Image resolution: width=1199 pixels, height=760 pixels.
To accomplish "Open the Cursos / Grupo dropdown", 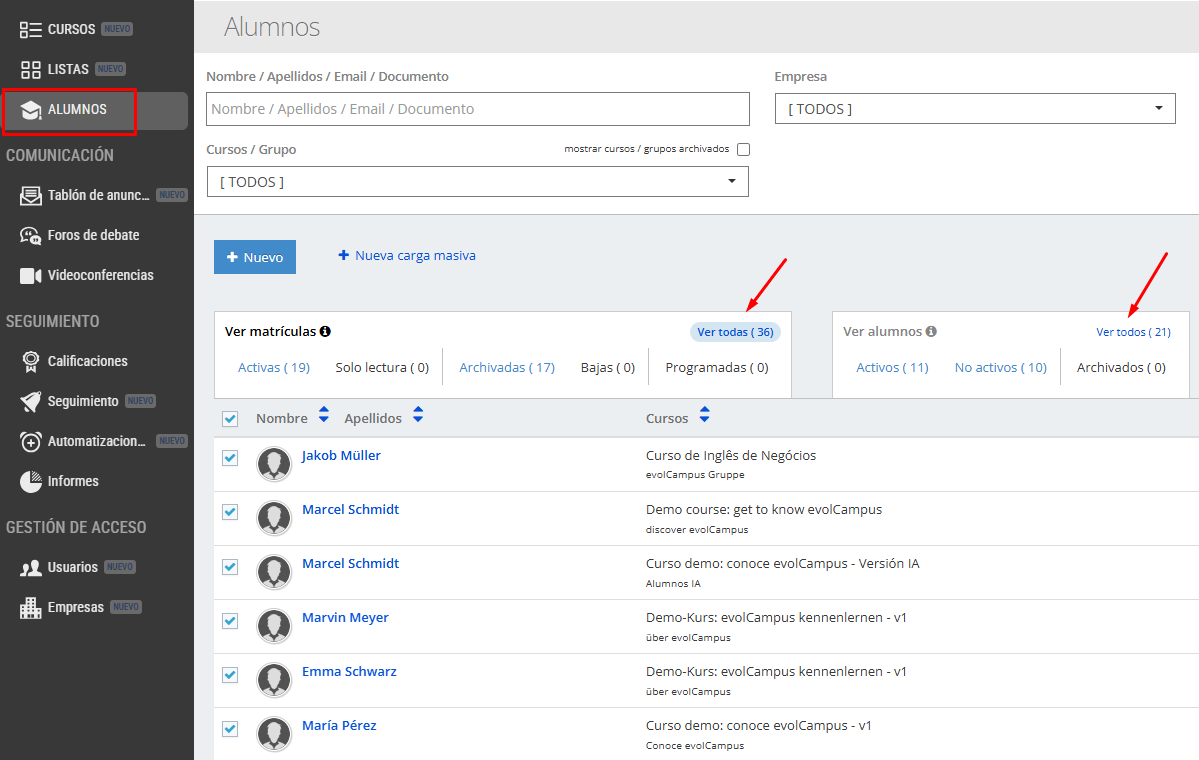I will click(x=477, y=181).
